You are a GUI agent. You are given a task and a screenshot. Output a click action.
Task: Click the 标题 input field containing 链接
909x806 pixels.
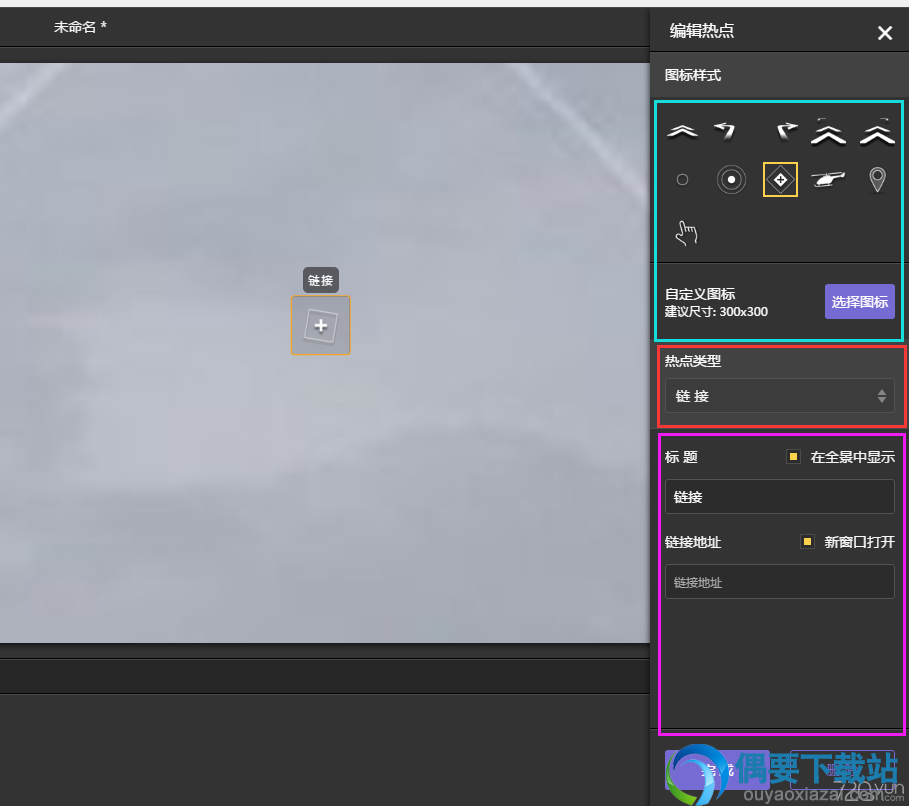coord(780,496)
